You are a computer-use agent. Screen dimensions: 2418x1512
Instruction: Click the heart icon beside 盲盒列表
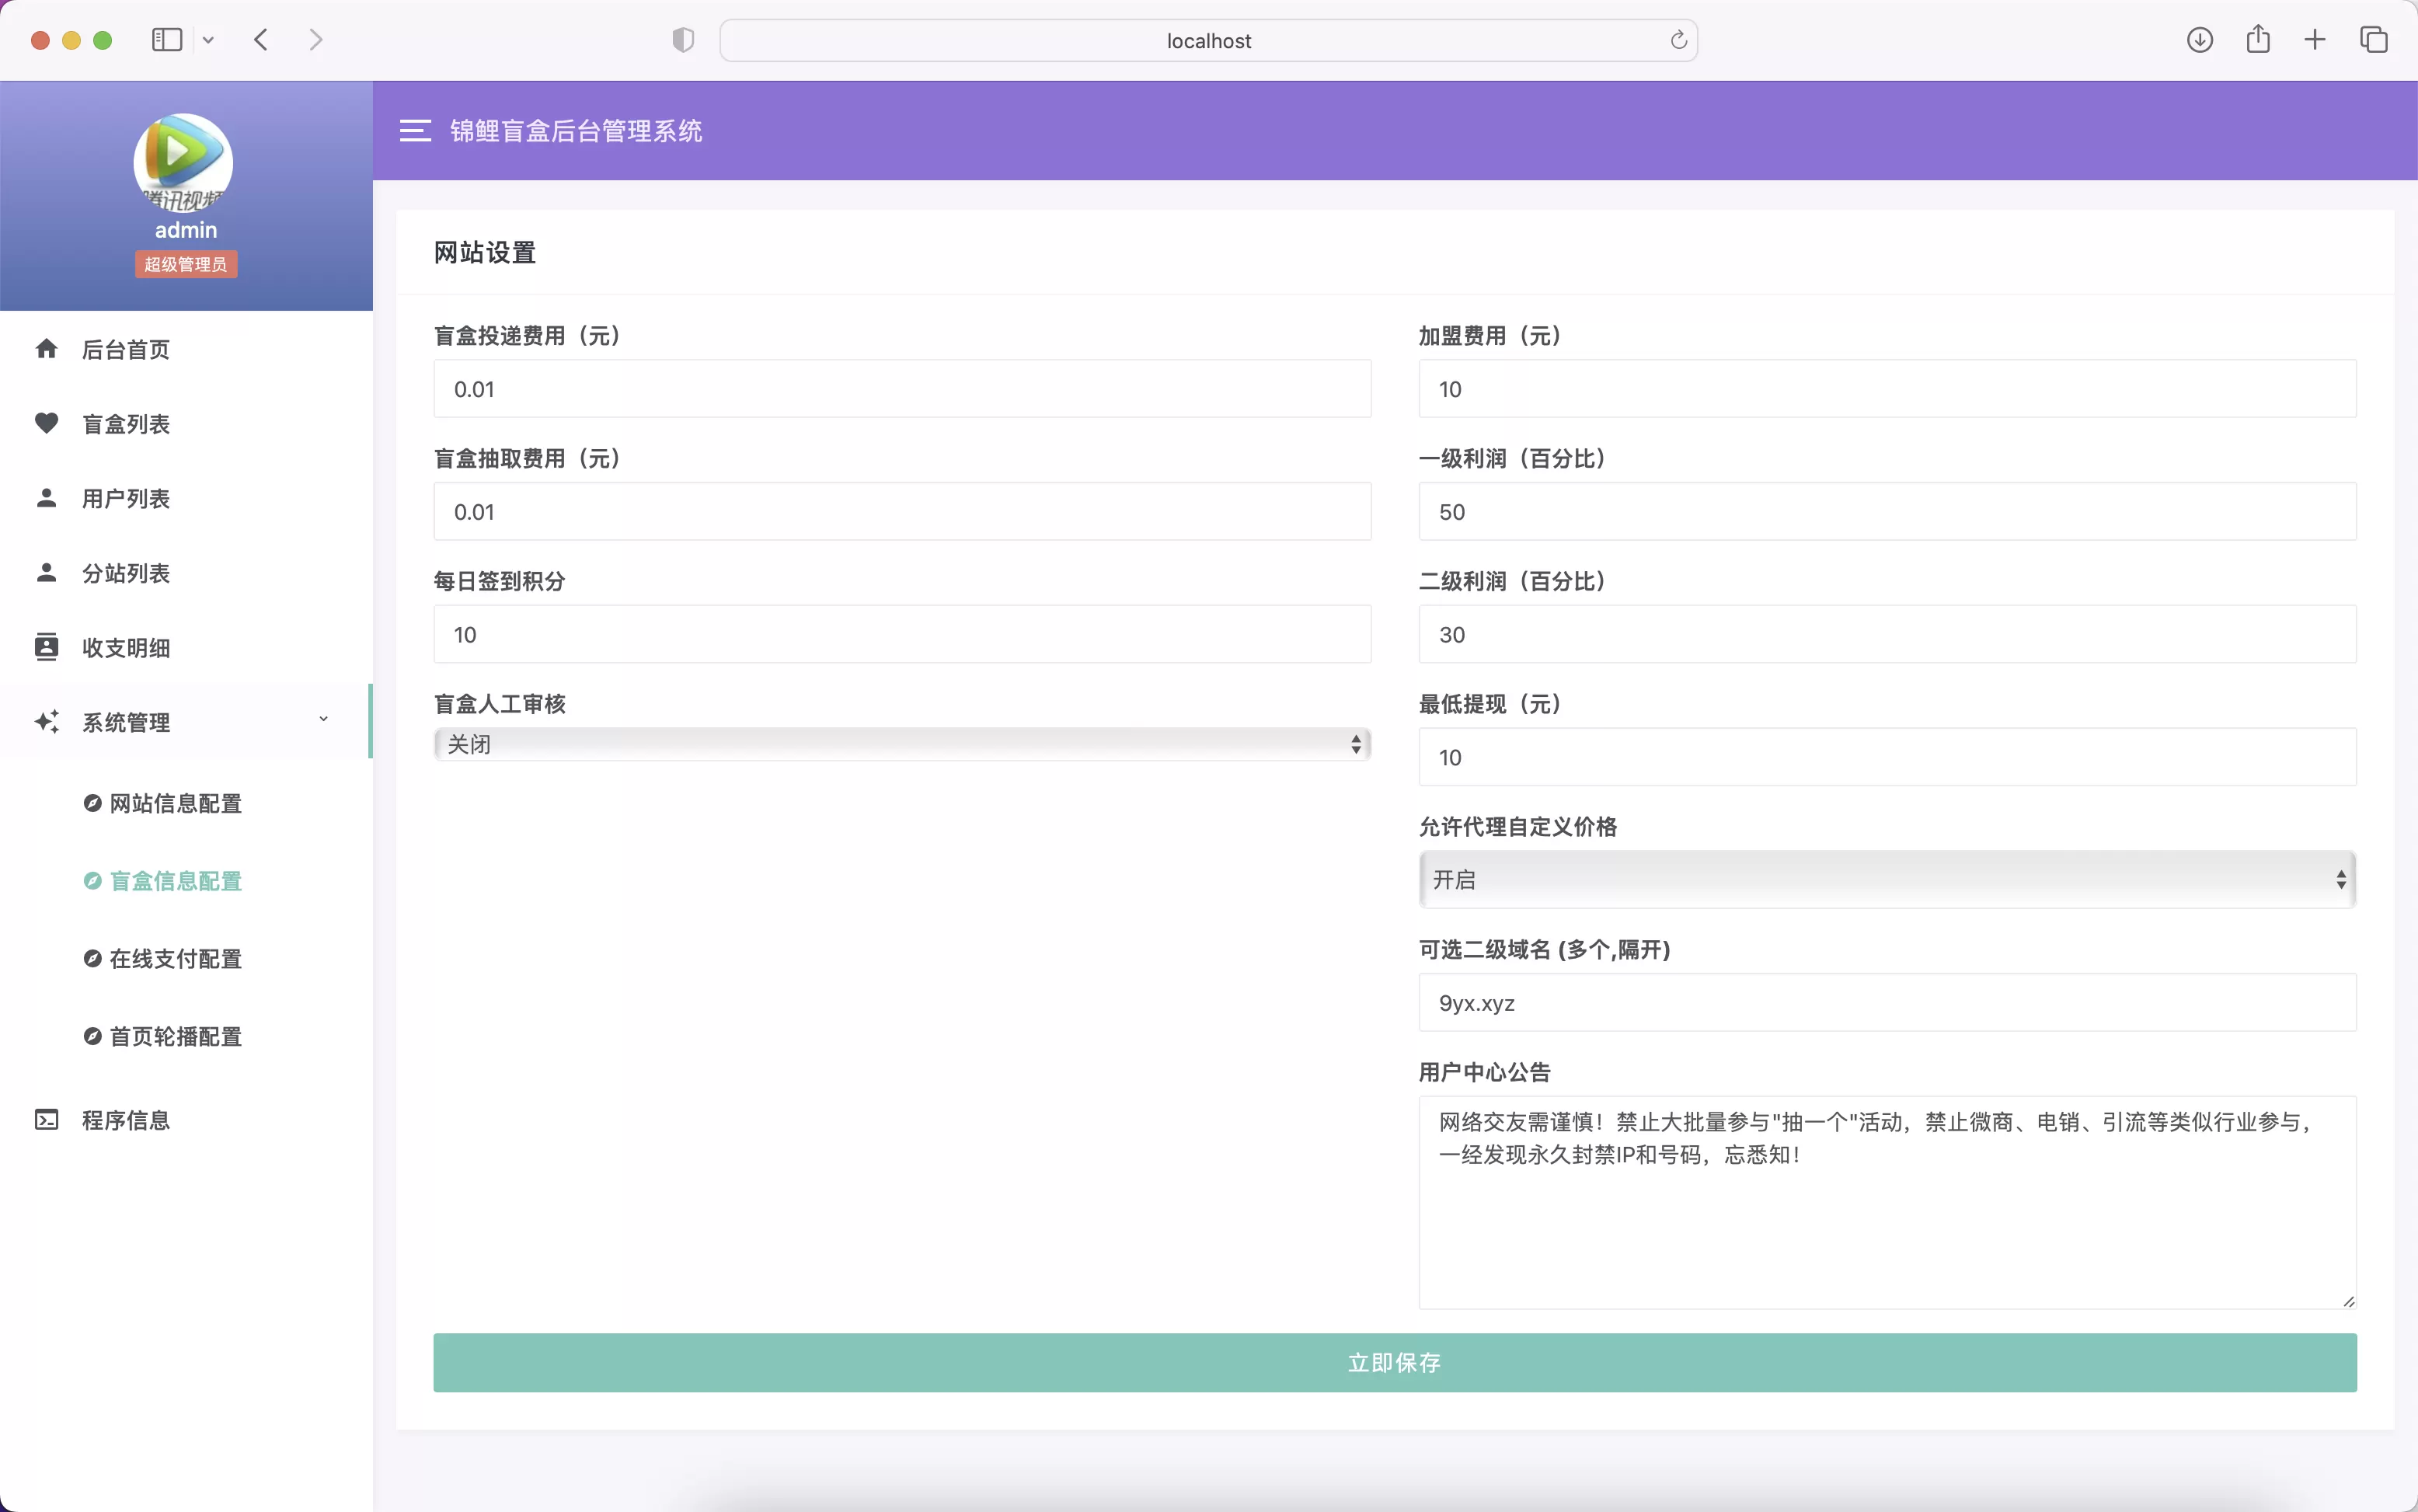[46, 423]
